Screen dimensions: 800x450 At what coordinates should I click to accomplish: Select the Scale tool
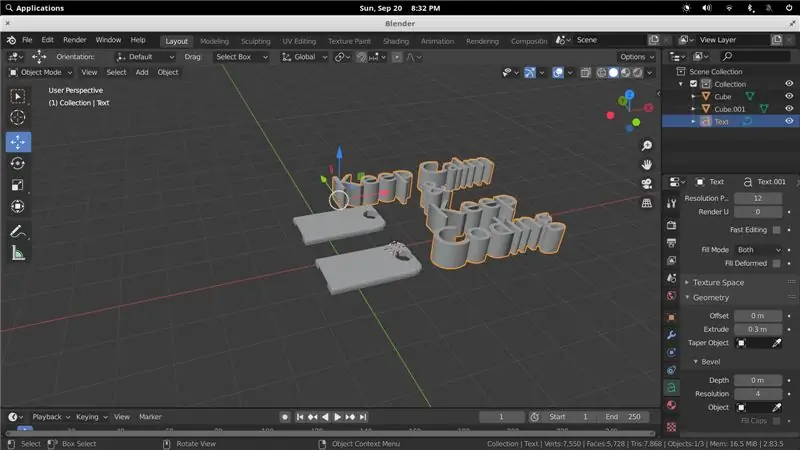18,185
